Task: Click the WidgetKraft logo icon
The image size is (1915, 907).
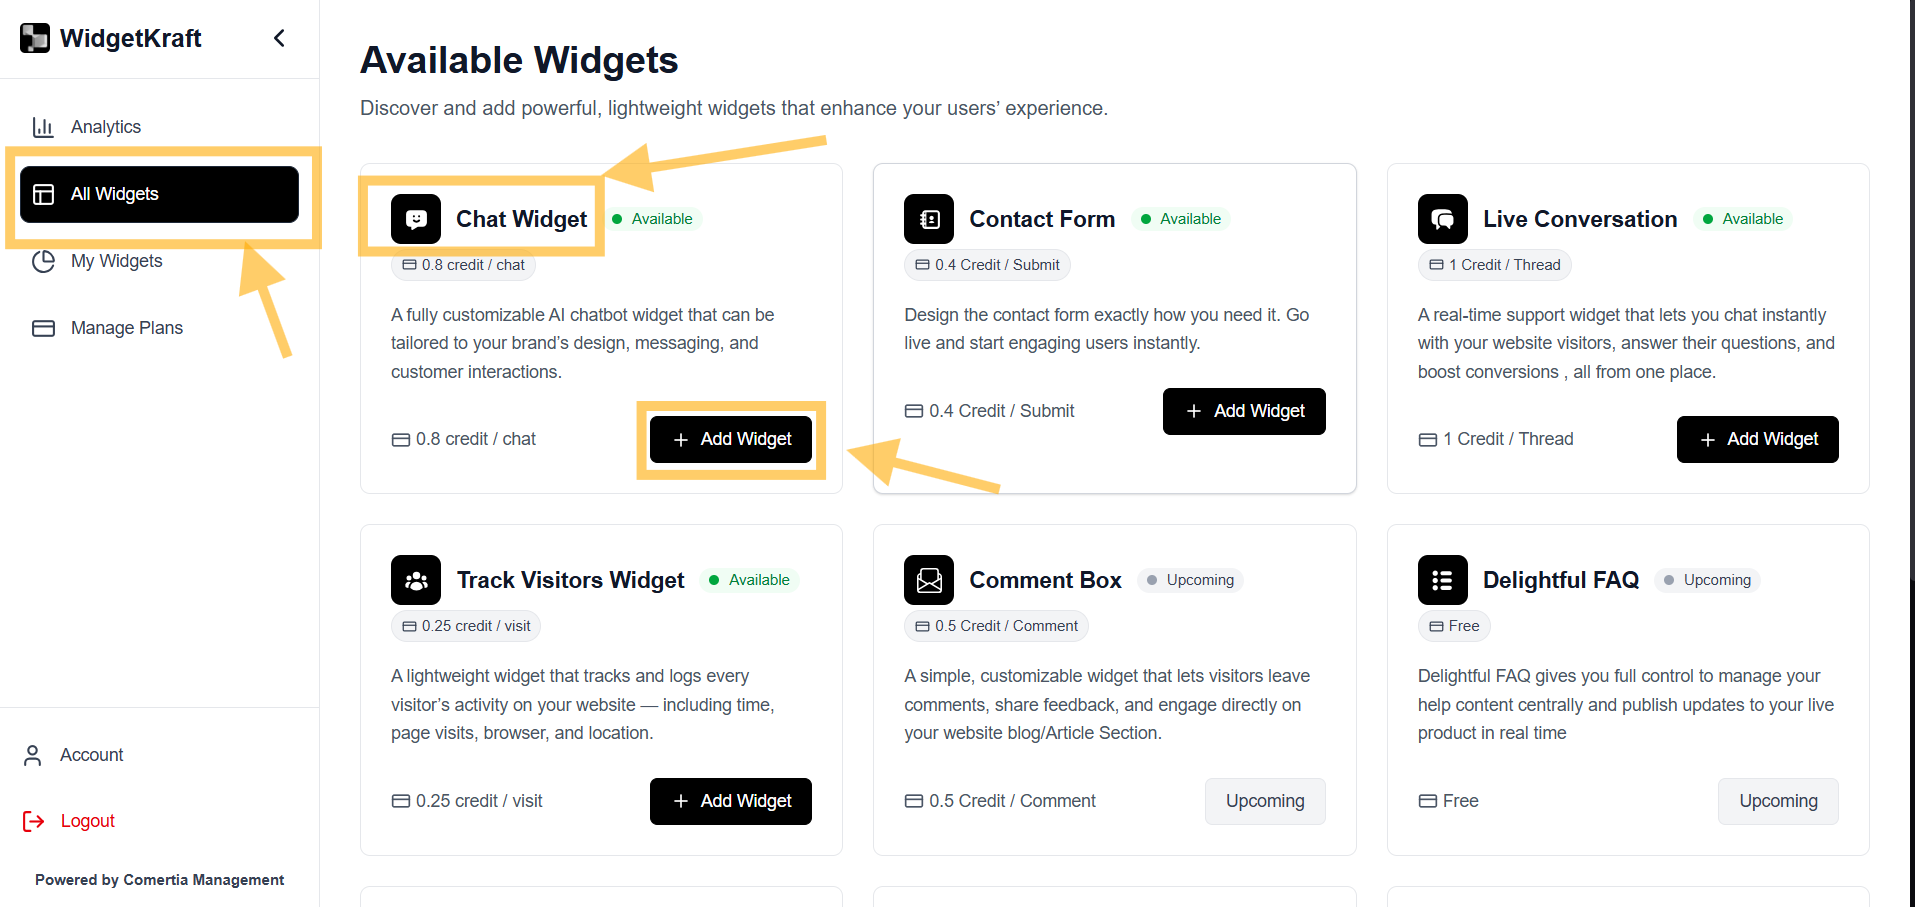Action: tap(34, 37)
